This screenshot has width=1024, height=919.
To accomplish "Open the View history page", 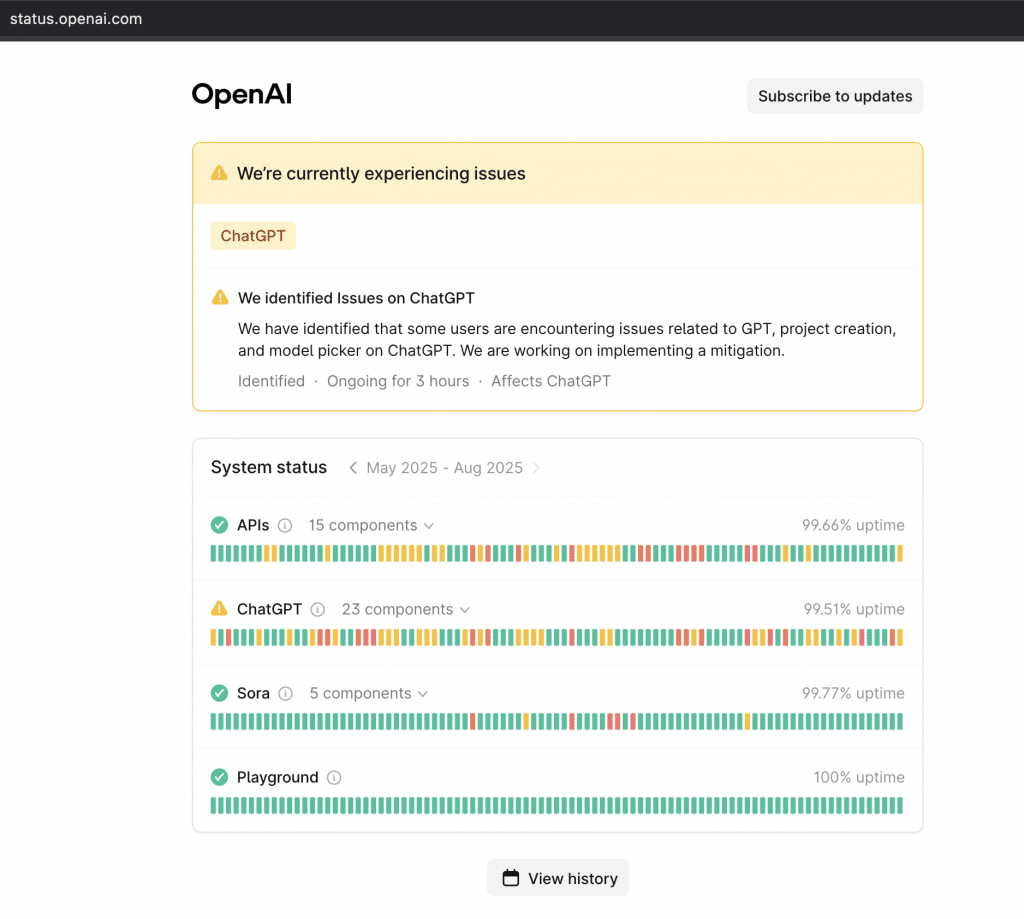I will 558,878.
